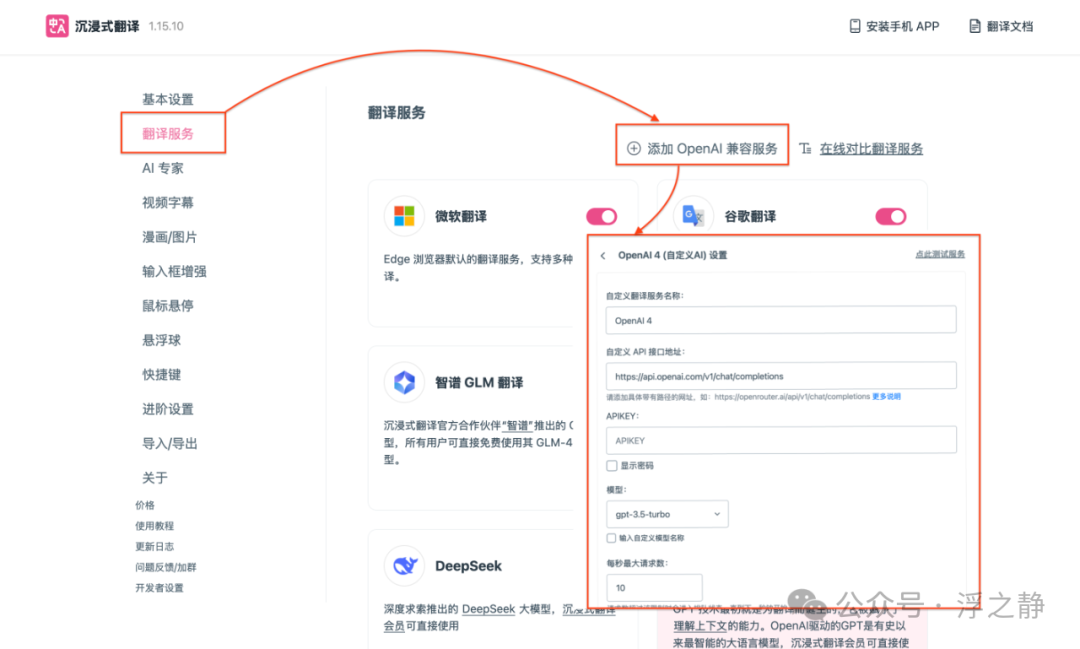Screen dimensions: 1080x649
Task: Check the 输入自定义模型名称 checkbox
Action: click(611, 538)
